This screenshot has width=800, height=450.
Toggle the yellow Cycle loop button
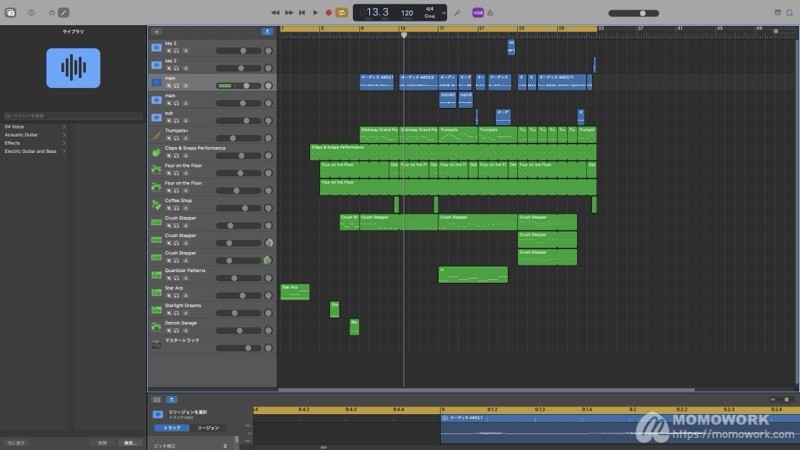[342, 13]
